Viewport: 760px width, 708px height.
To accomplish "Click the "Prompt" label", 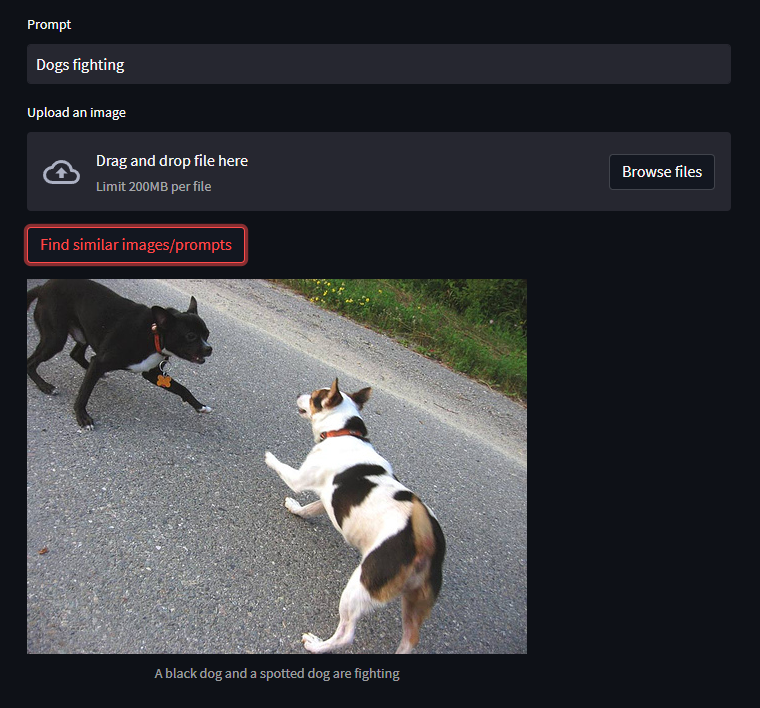I will 49,24.
